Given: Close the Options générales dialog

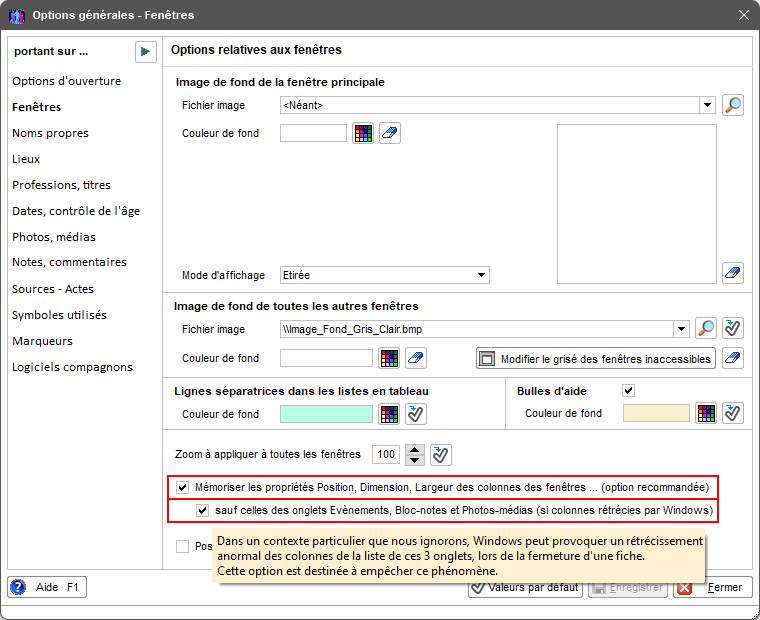Looking at the screenshot, I should point(744,16).
